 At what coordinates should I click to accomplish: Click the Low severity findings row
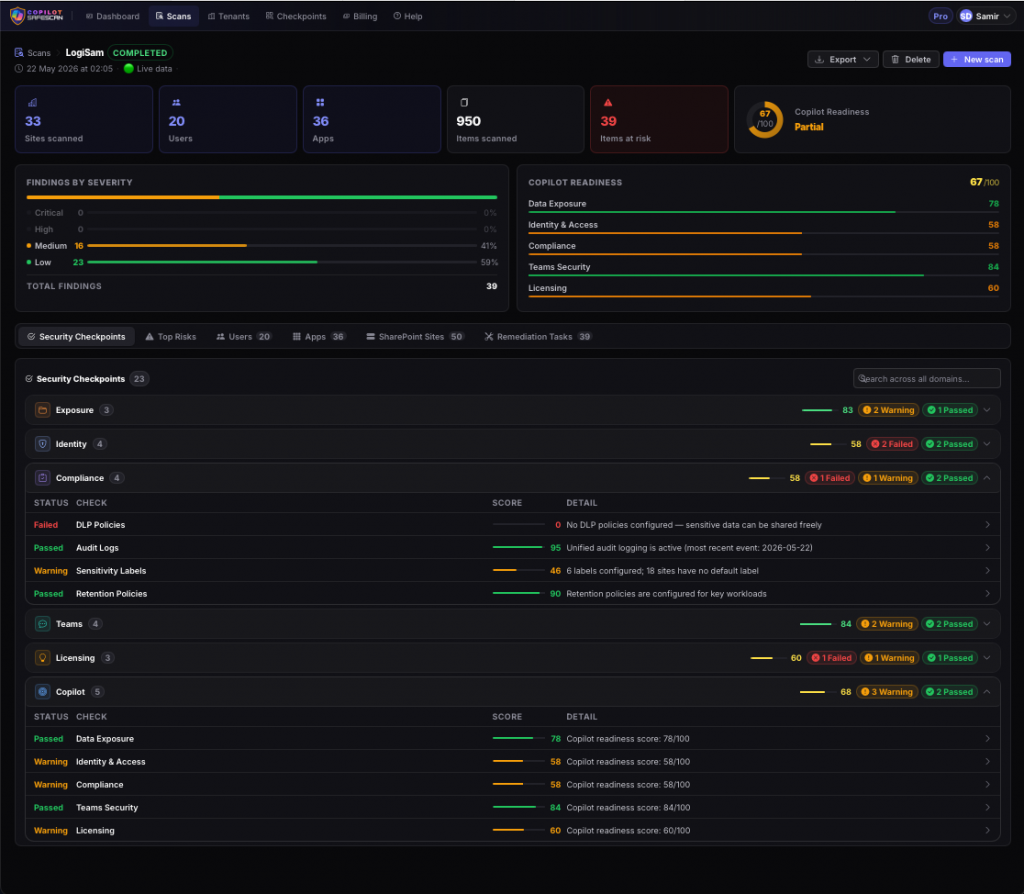pyautogui.click(x=261, y=262)
